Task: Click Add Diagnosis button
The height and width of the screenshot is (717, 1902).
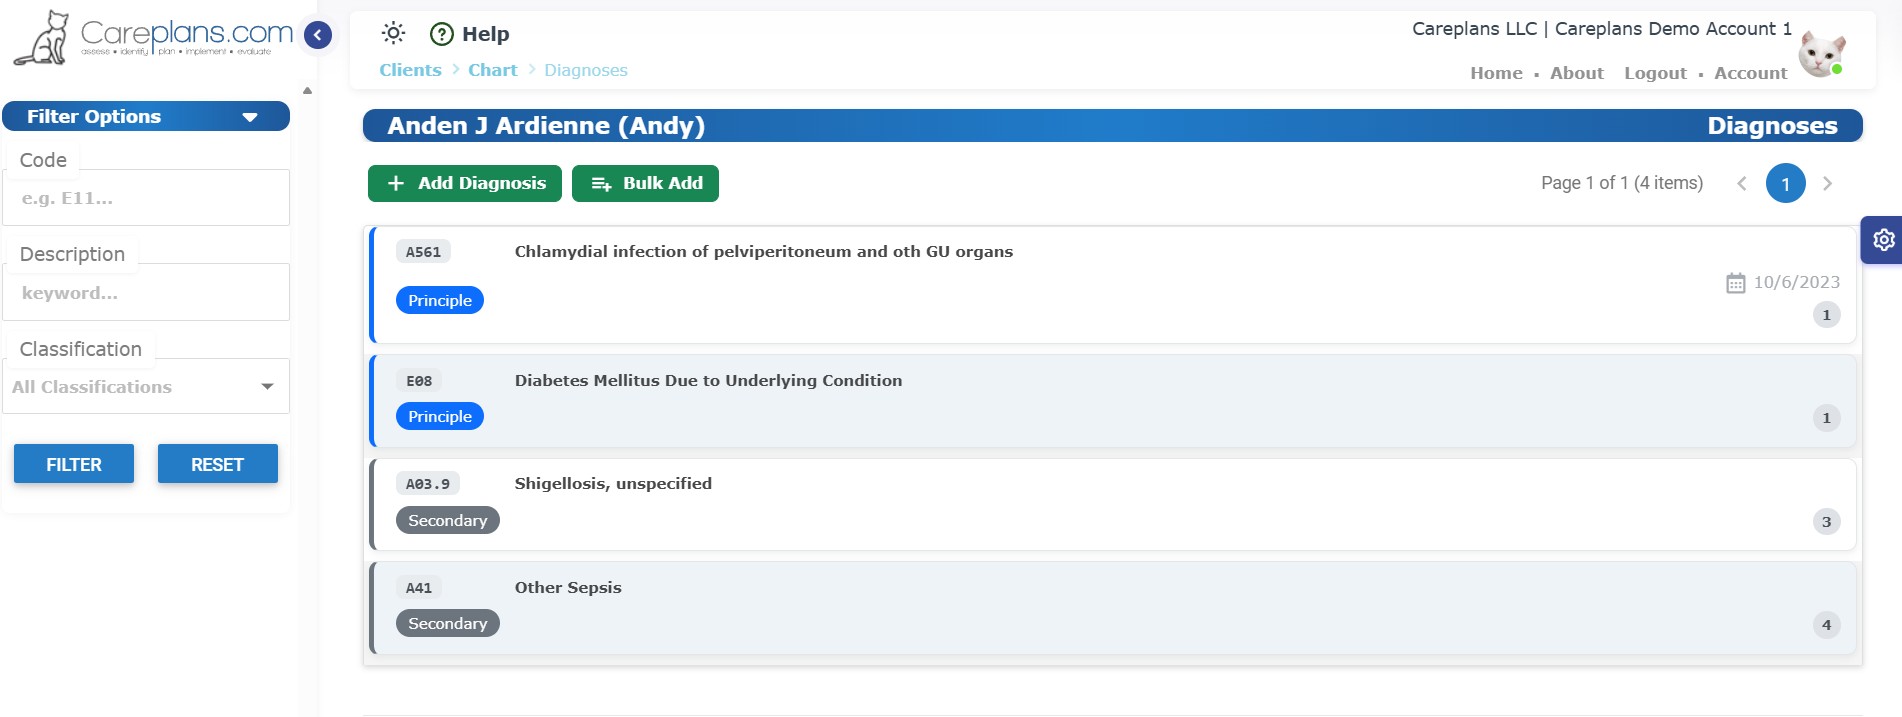Action: tap(465, 183)
